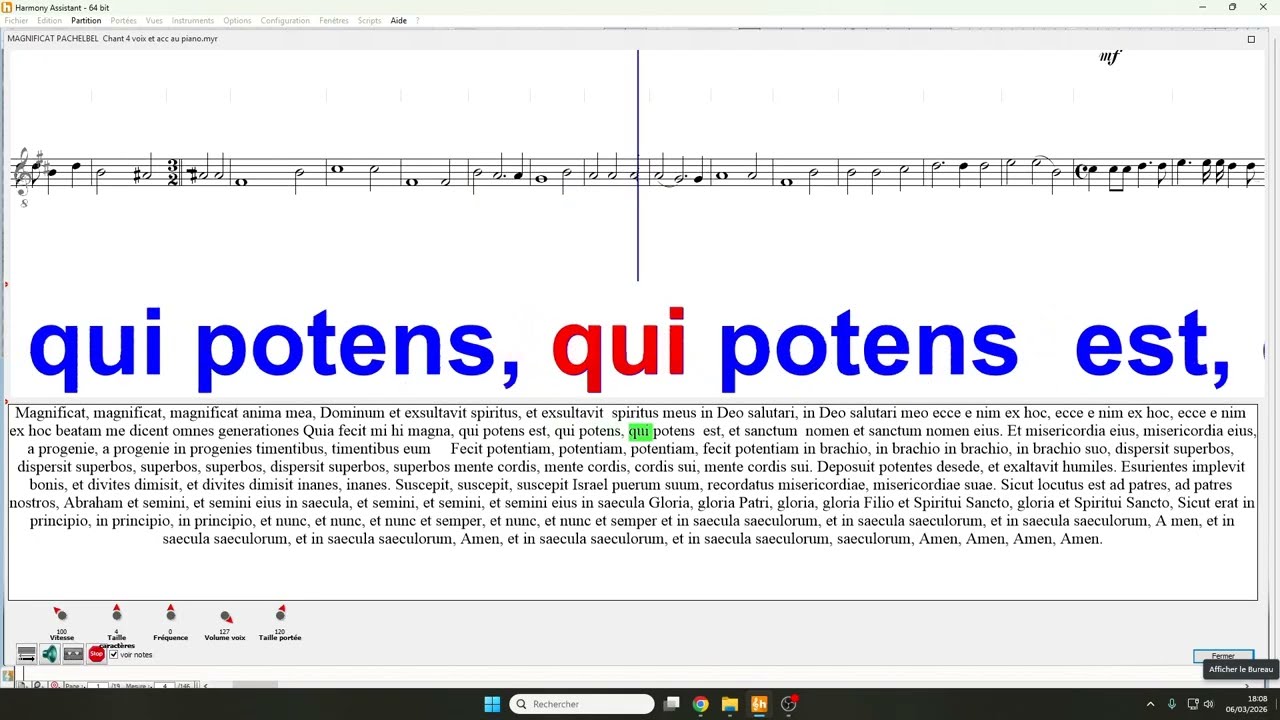This screenshot has width=1280, height=720.
Task: Click the Fermer button
Action: 1223,656
